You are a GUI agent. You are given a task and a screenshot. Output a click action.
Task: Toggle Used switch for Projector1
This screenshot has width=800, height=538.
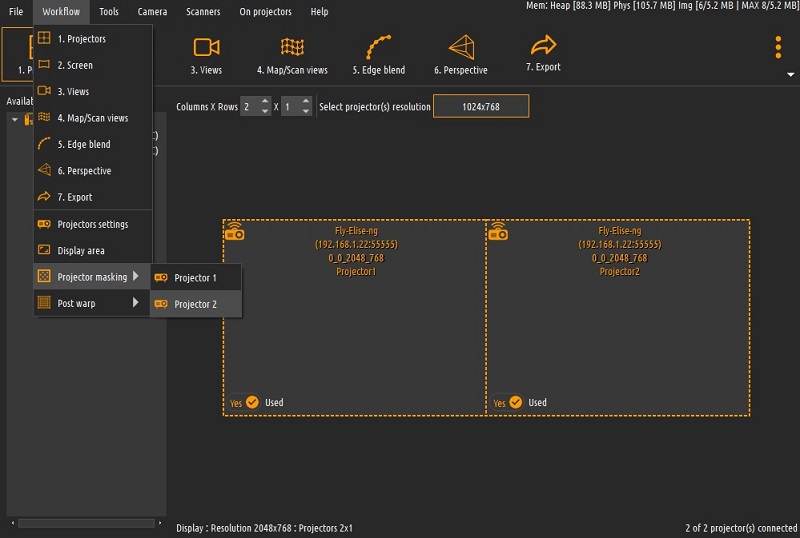point(244,403)
